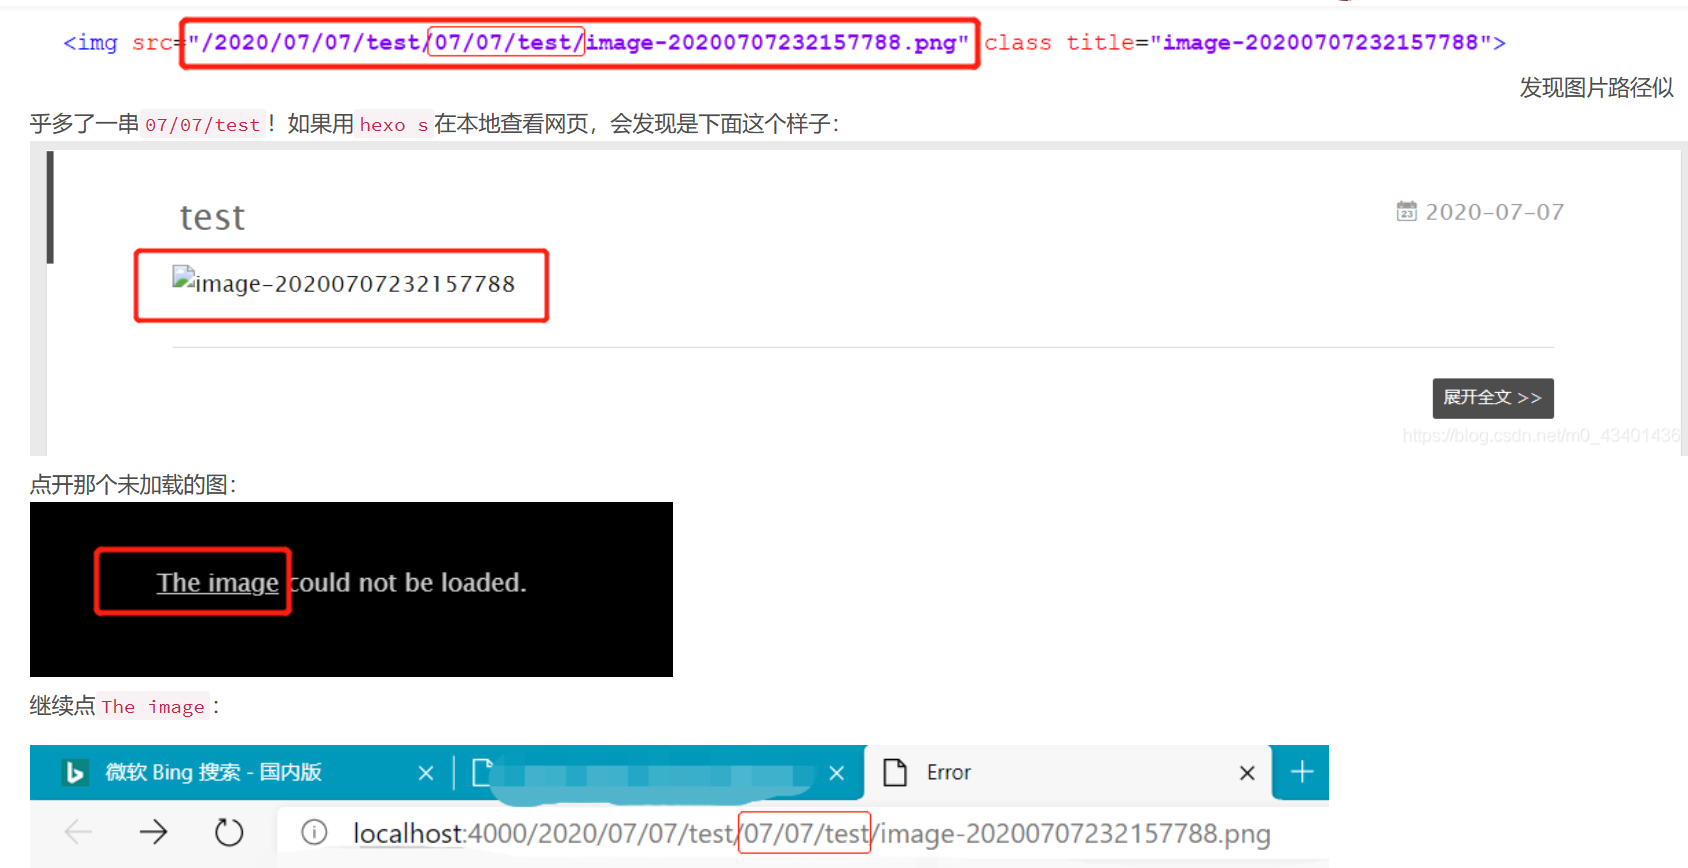The width and height of the screenshot is (1688, 868).
Task: Click 'The image' underlined link
Action: pos(217,582)
